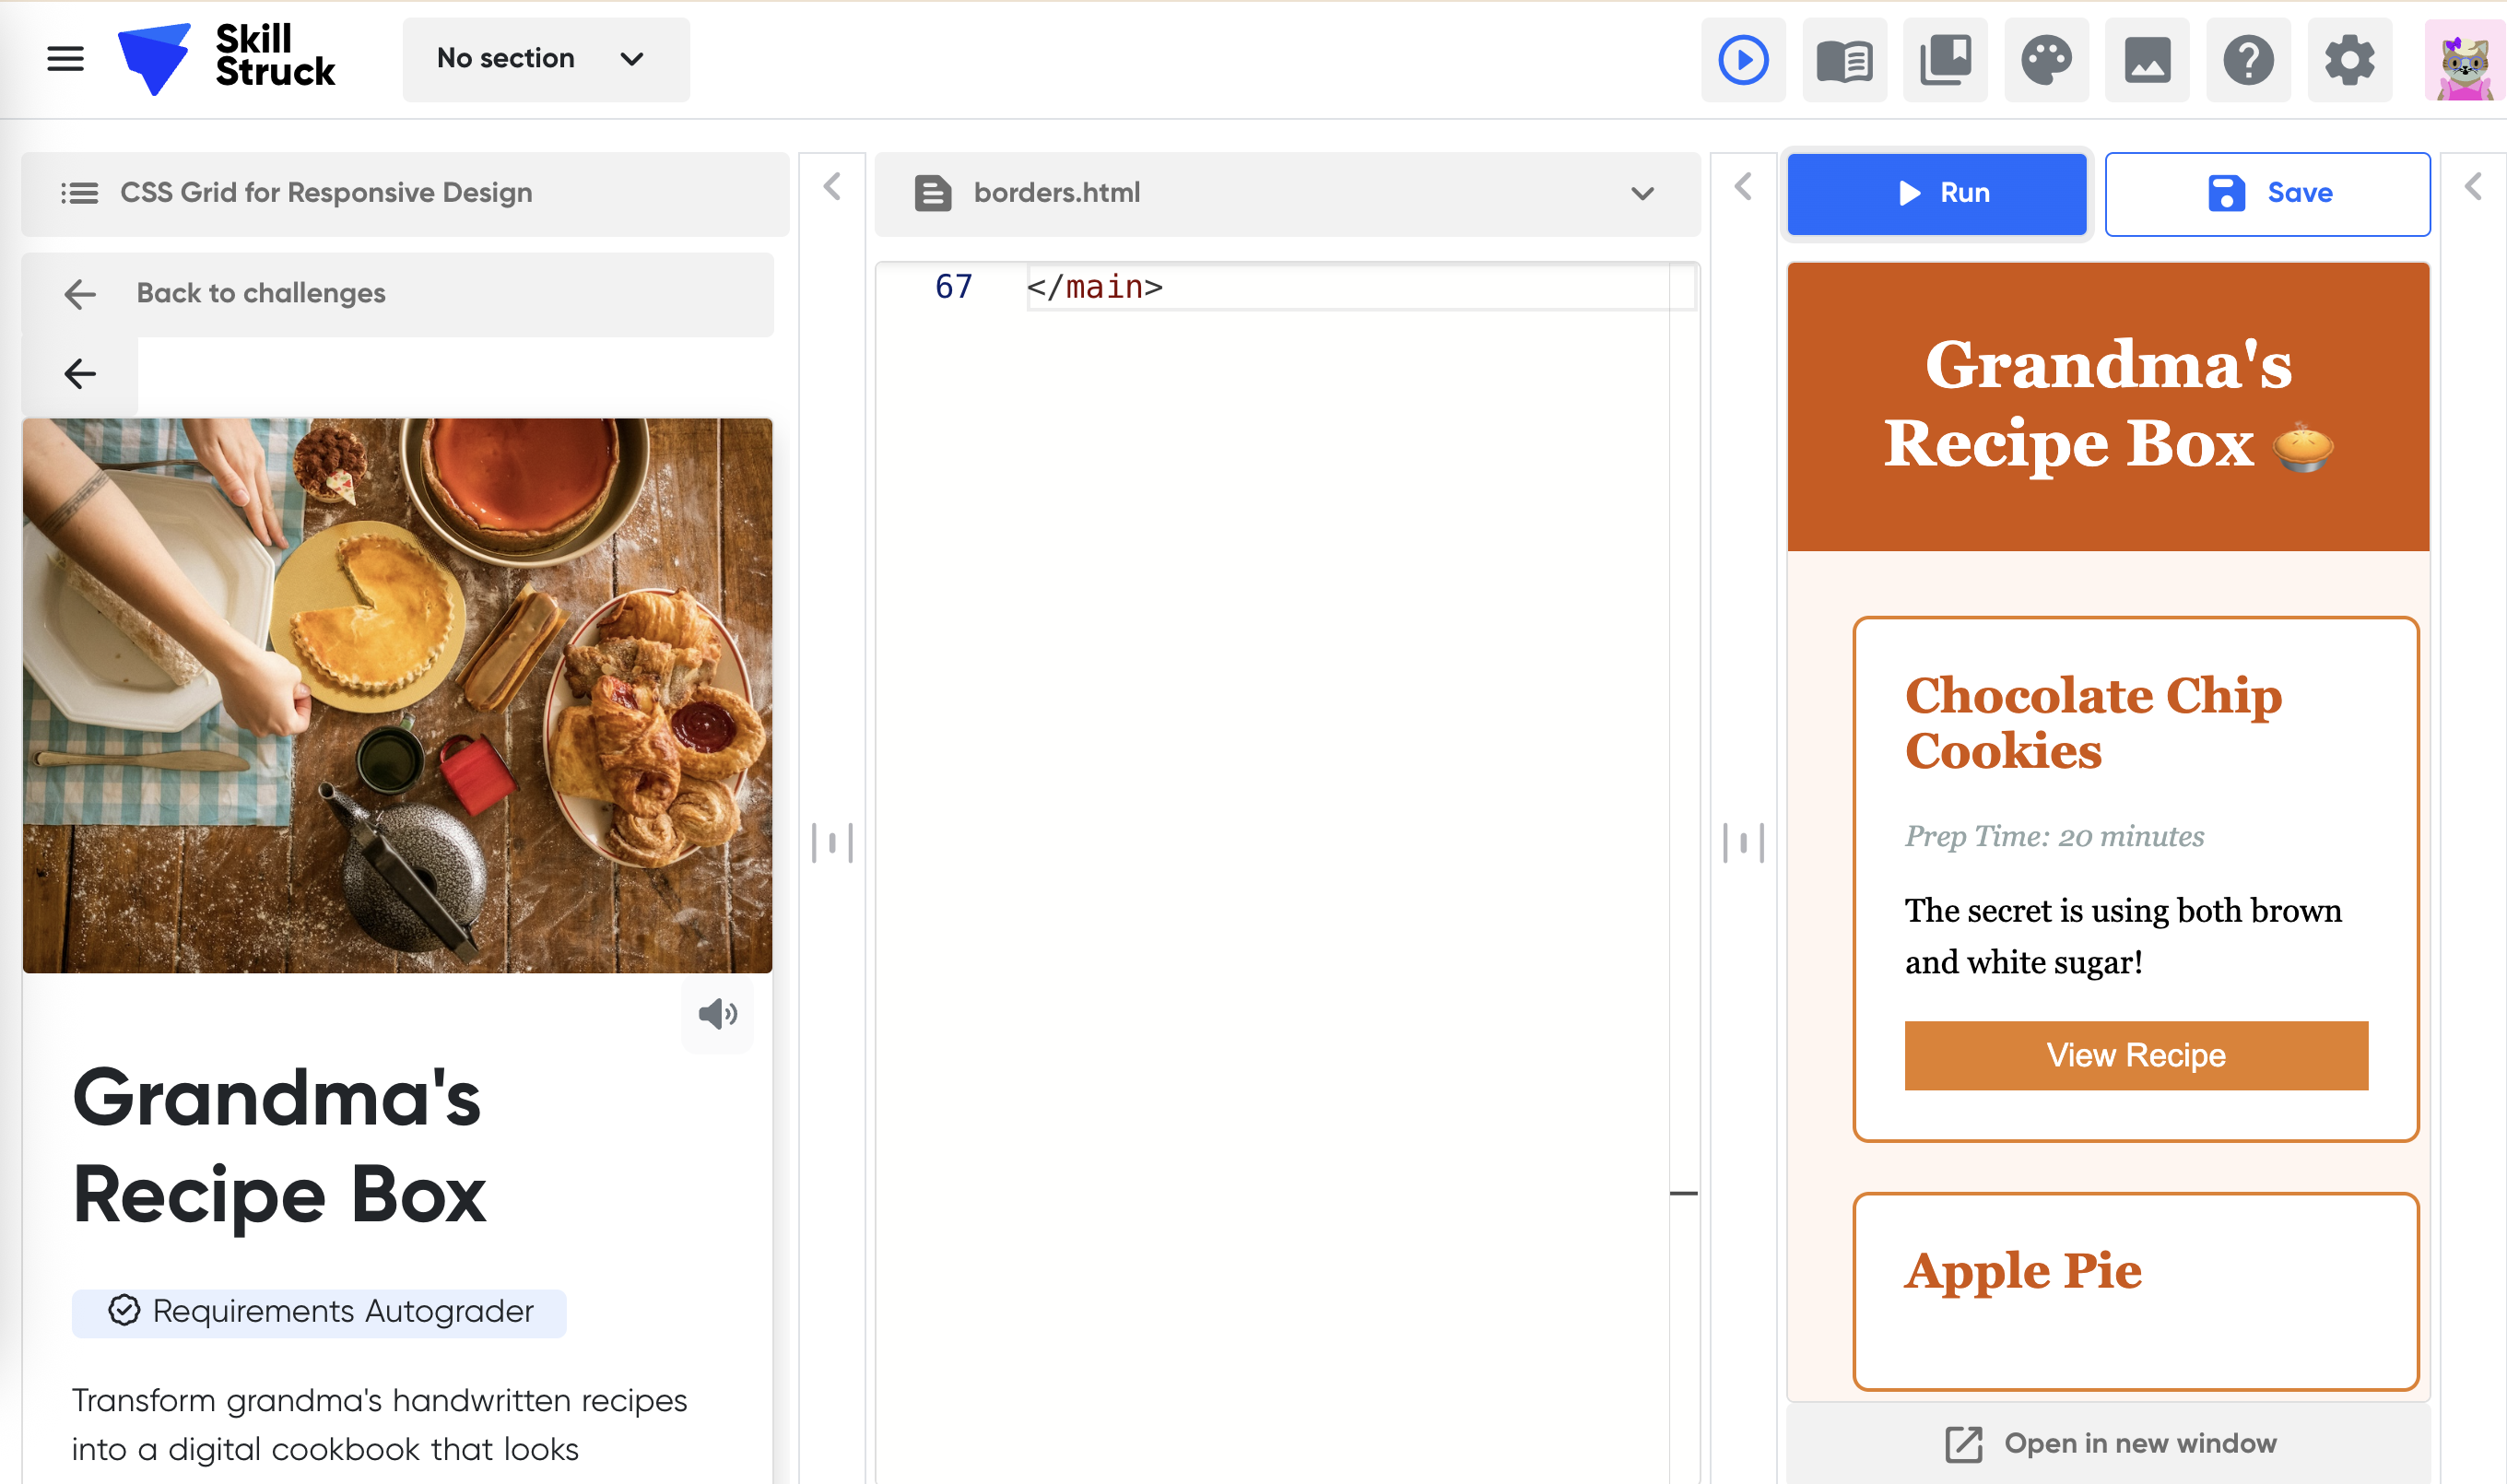Open settings gear icon
Screen dimensions: 2507x1484
click(2349, 60)
